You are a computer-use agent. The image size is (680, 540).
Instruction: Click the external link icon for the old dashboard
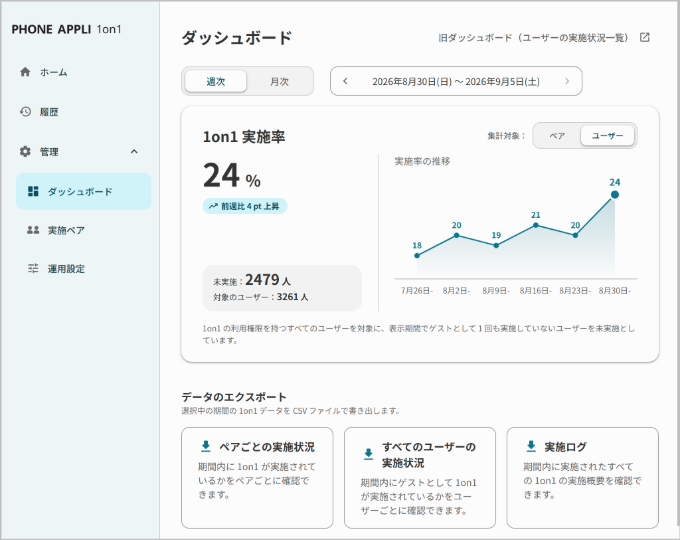(x=645, y=37)
